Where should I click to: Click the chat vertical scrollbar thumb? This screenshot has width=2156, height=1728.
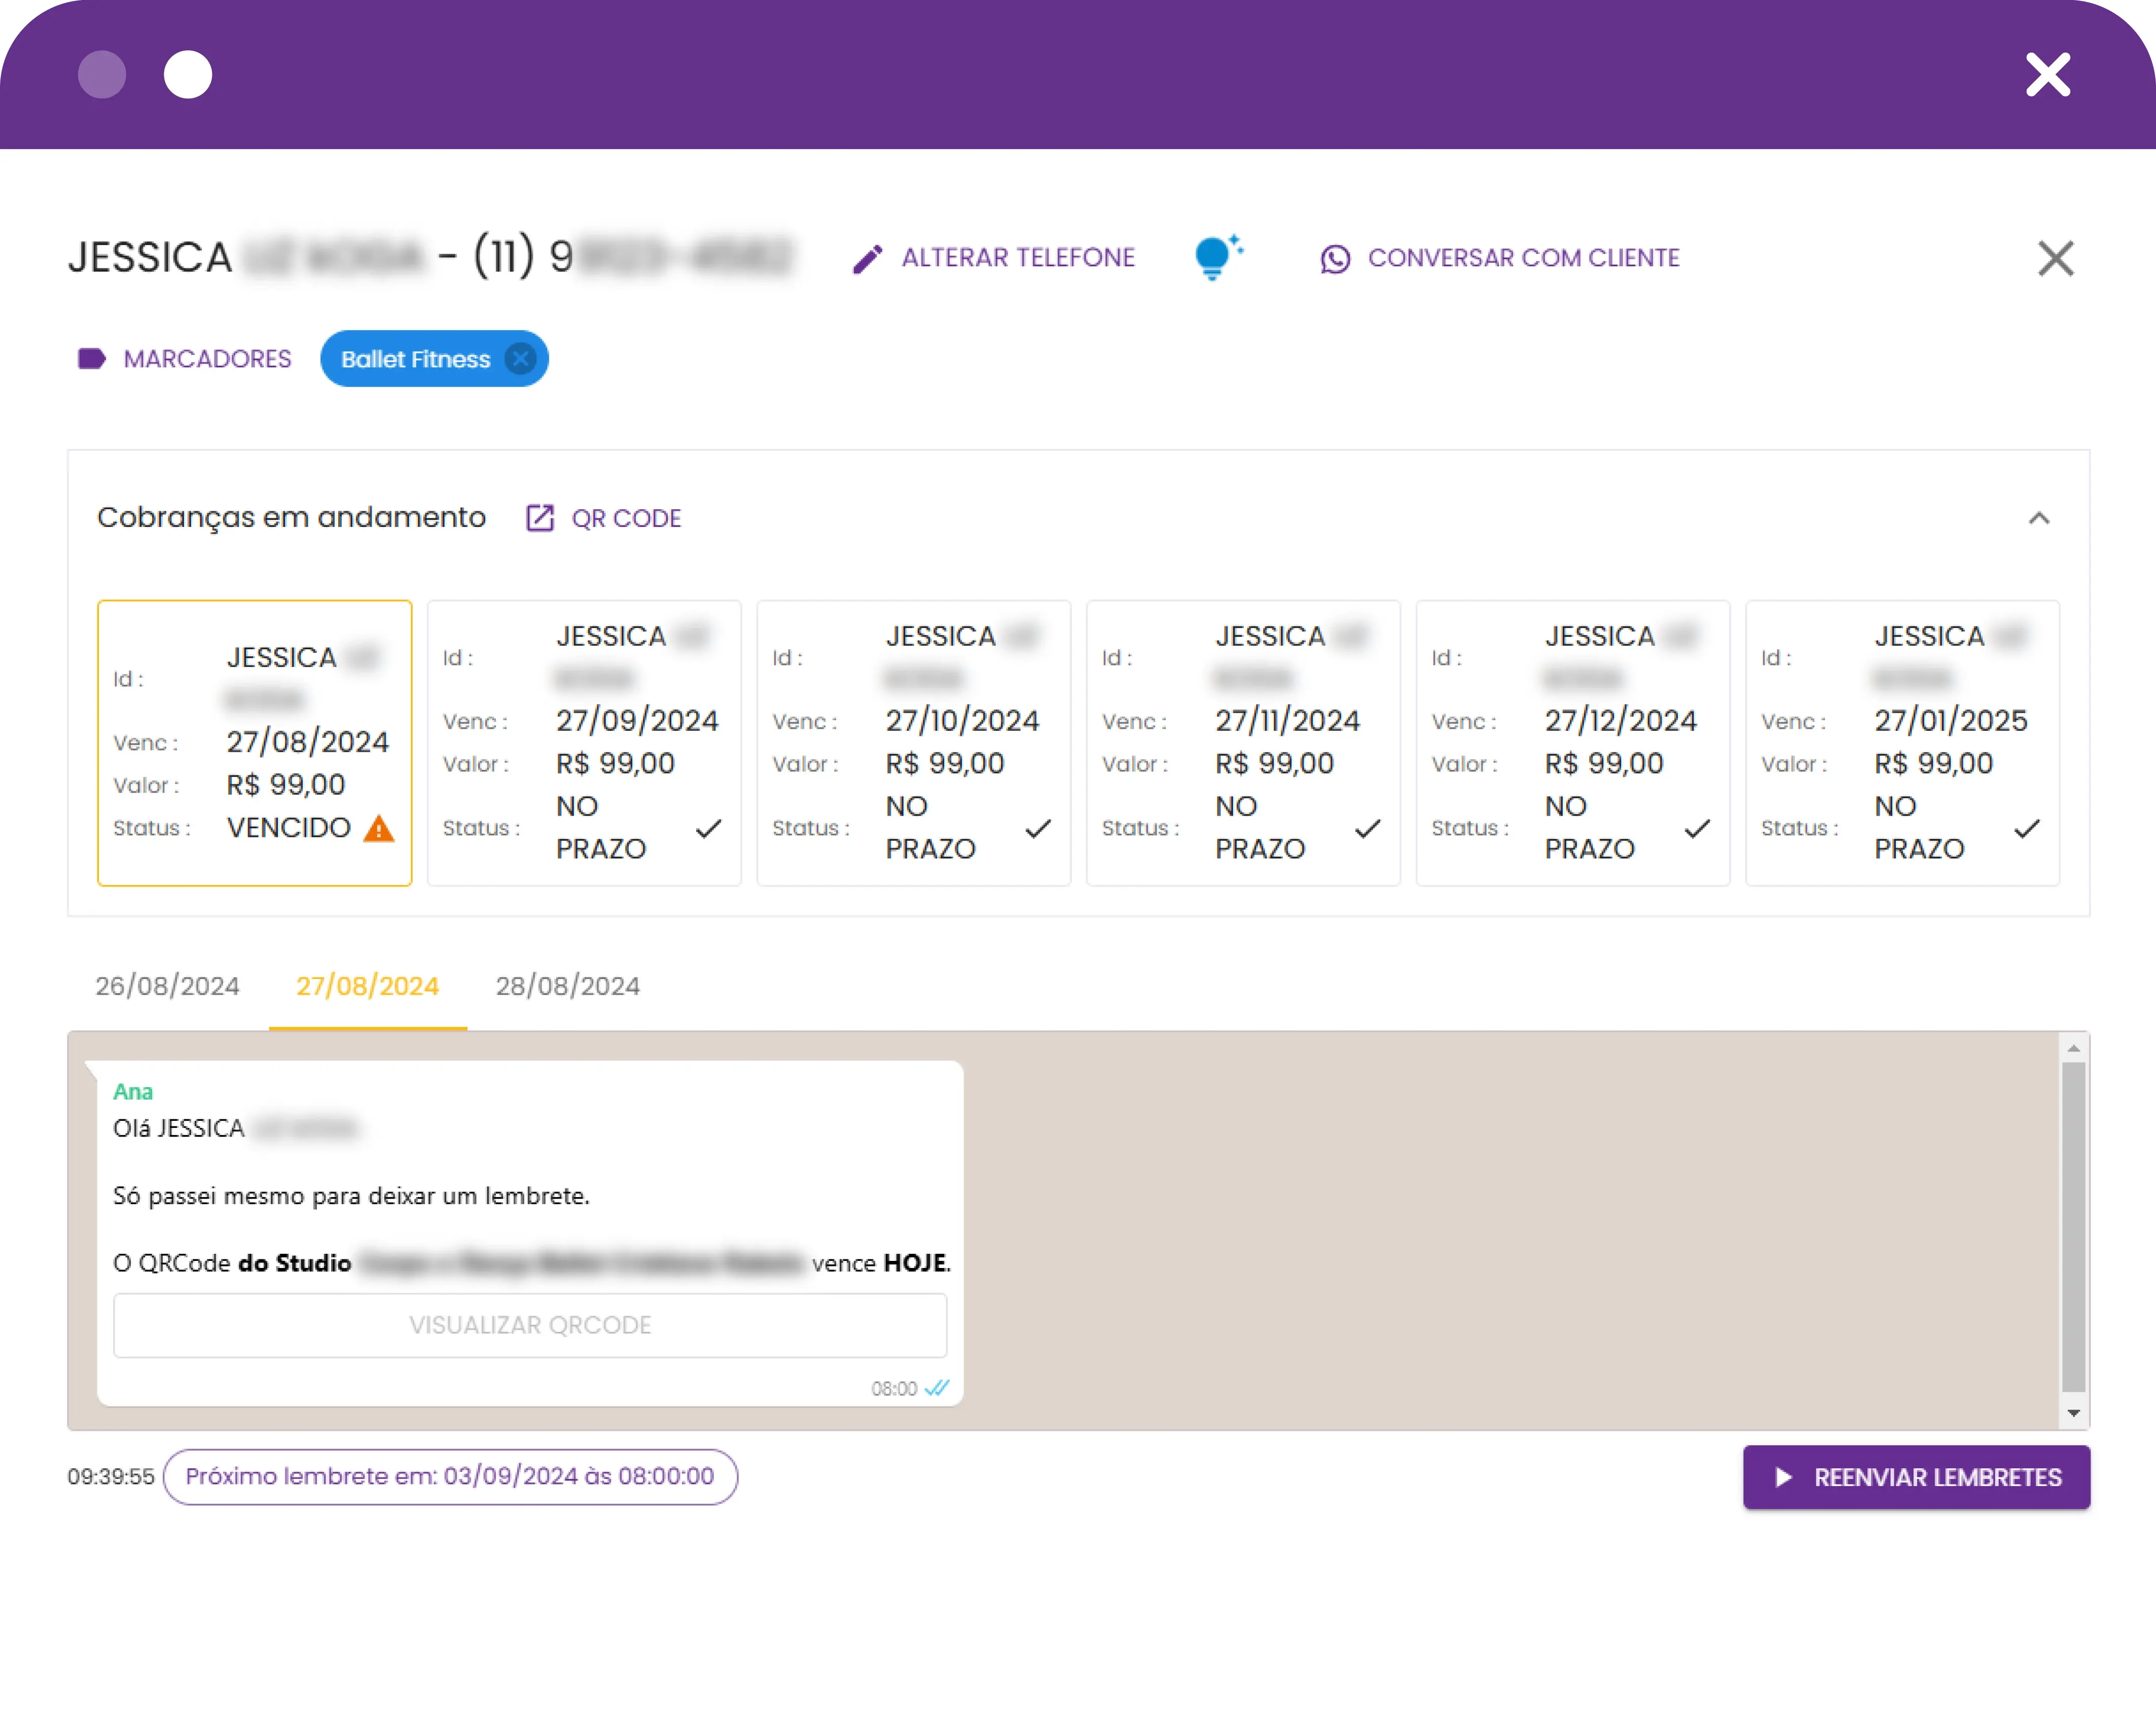click(x=2073, y=1226)
